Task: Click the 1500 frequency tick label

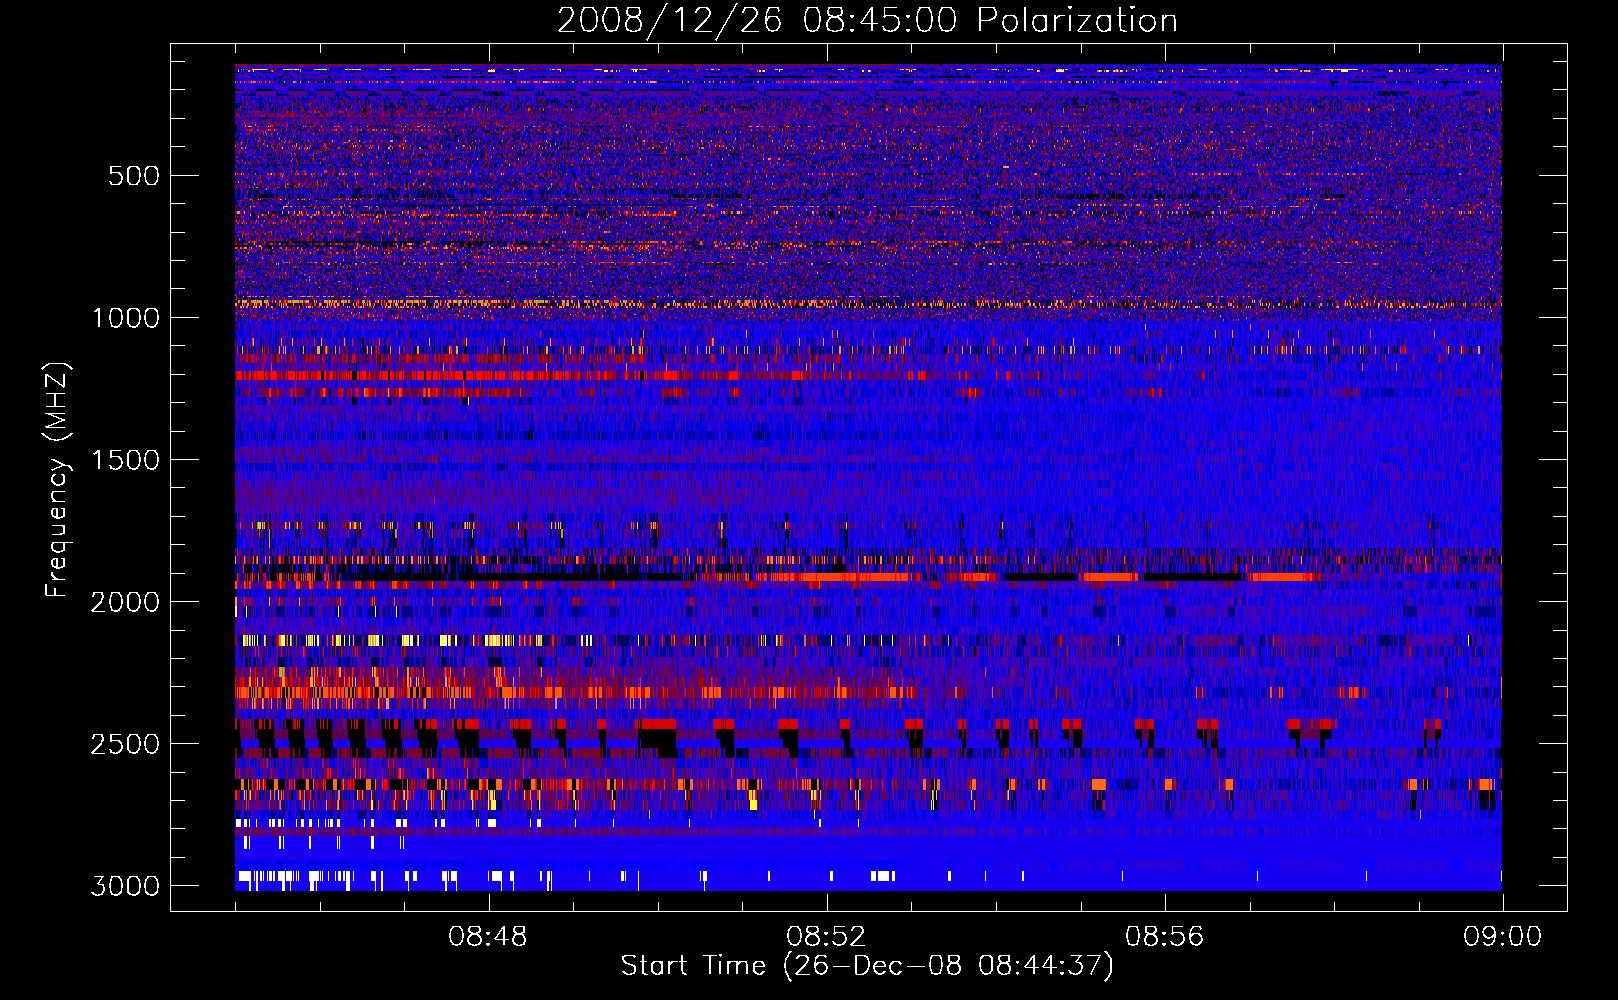Action: [125, 460]
